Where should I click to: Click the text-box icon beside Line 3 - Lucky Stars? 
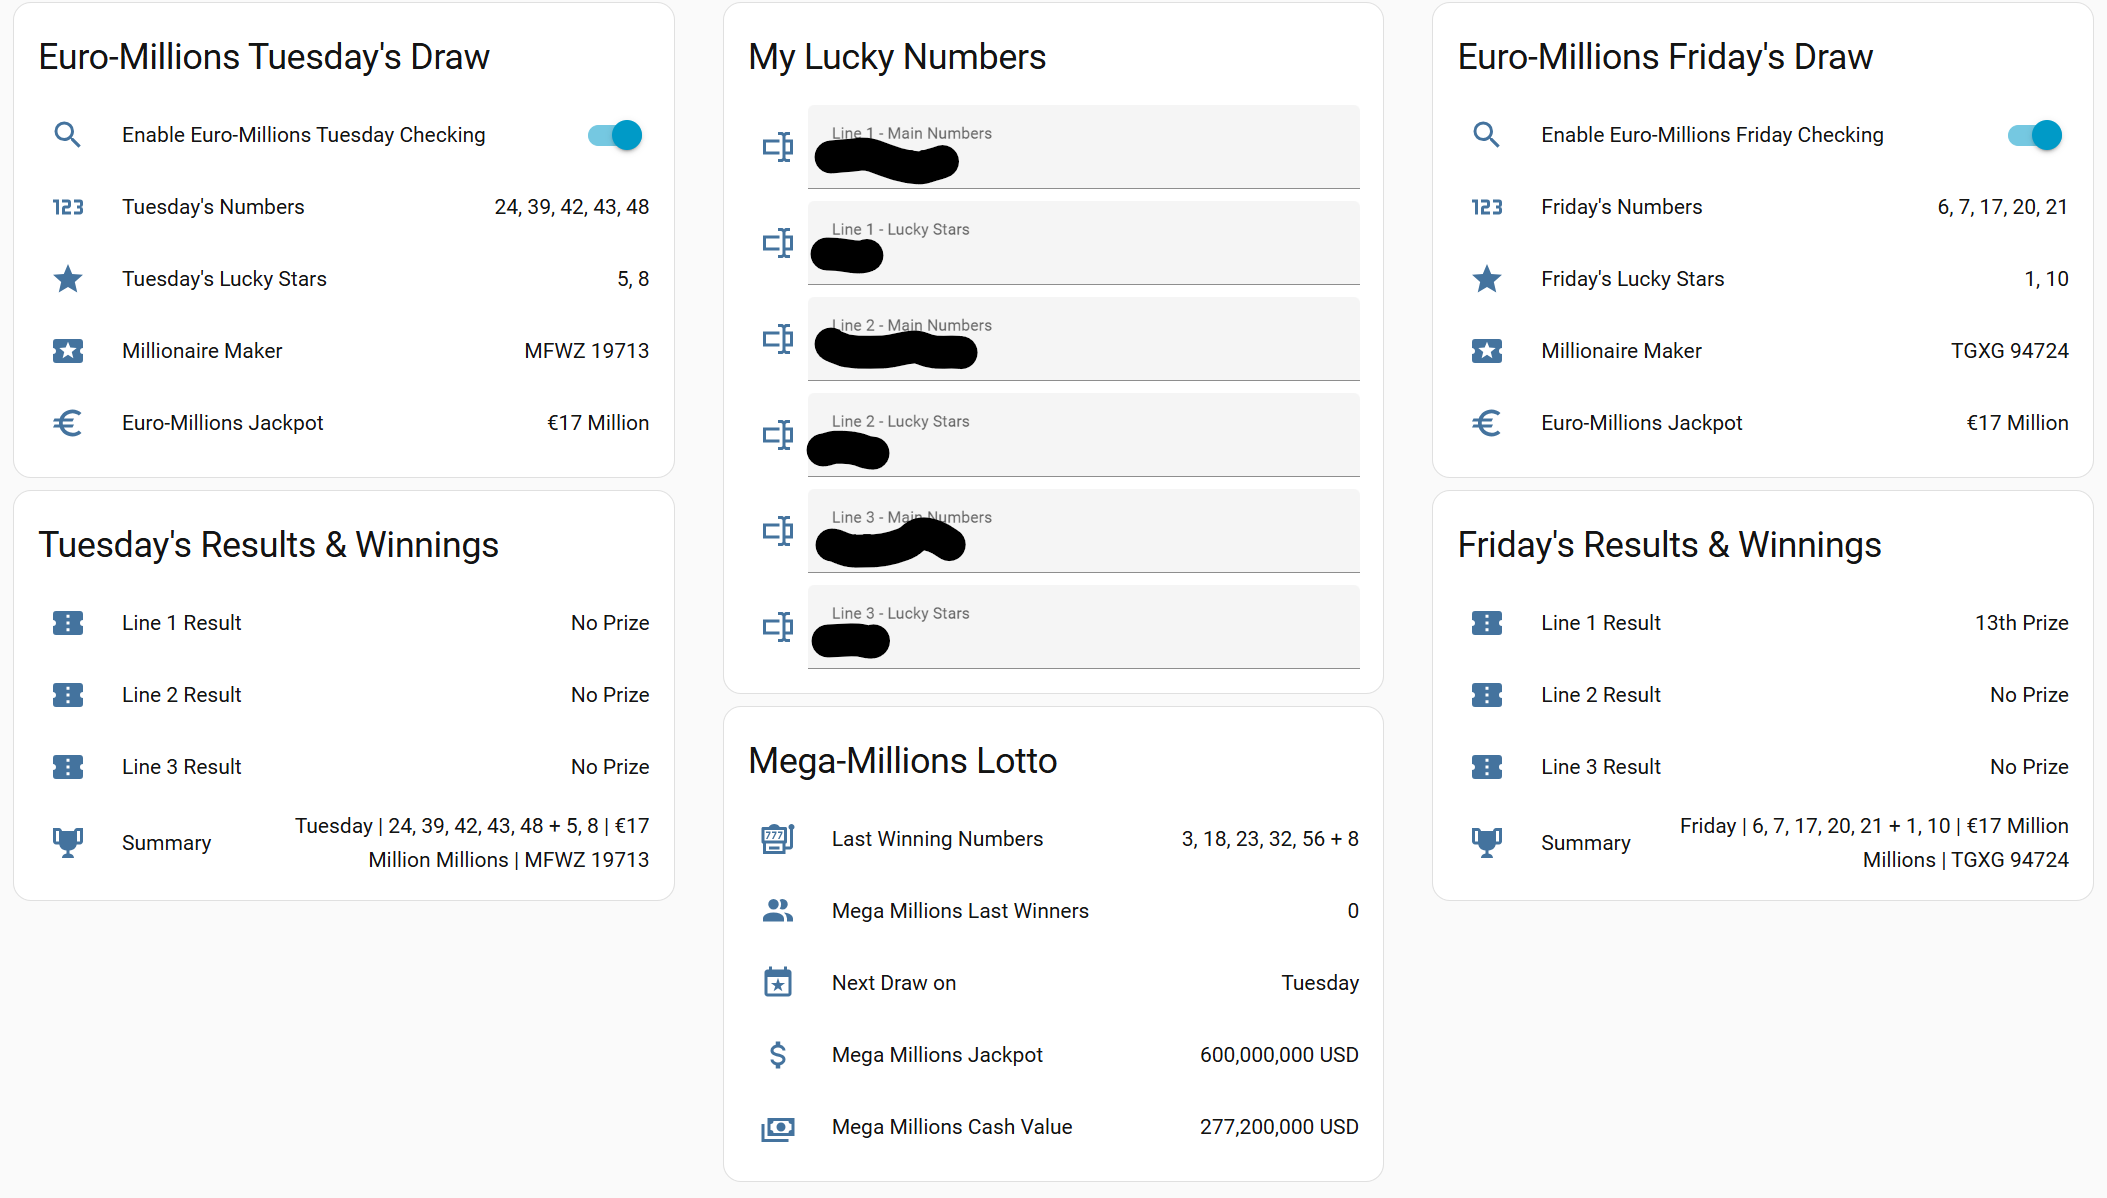click(777, 627)
